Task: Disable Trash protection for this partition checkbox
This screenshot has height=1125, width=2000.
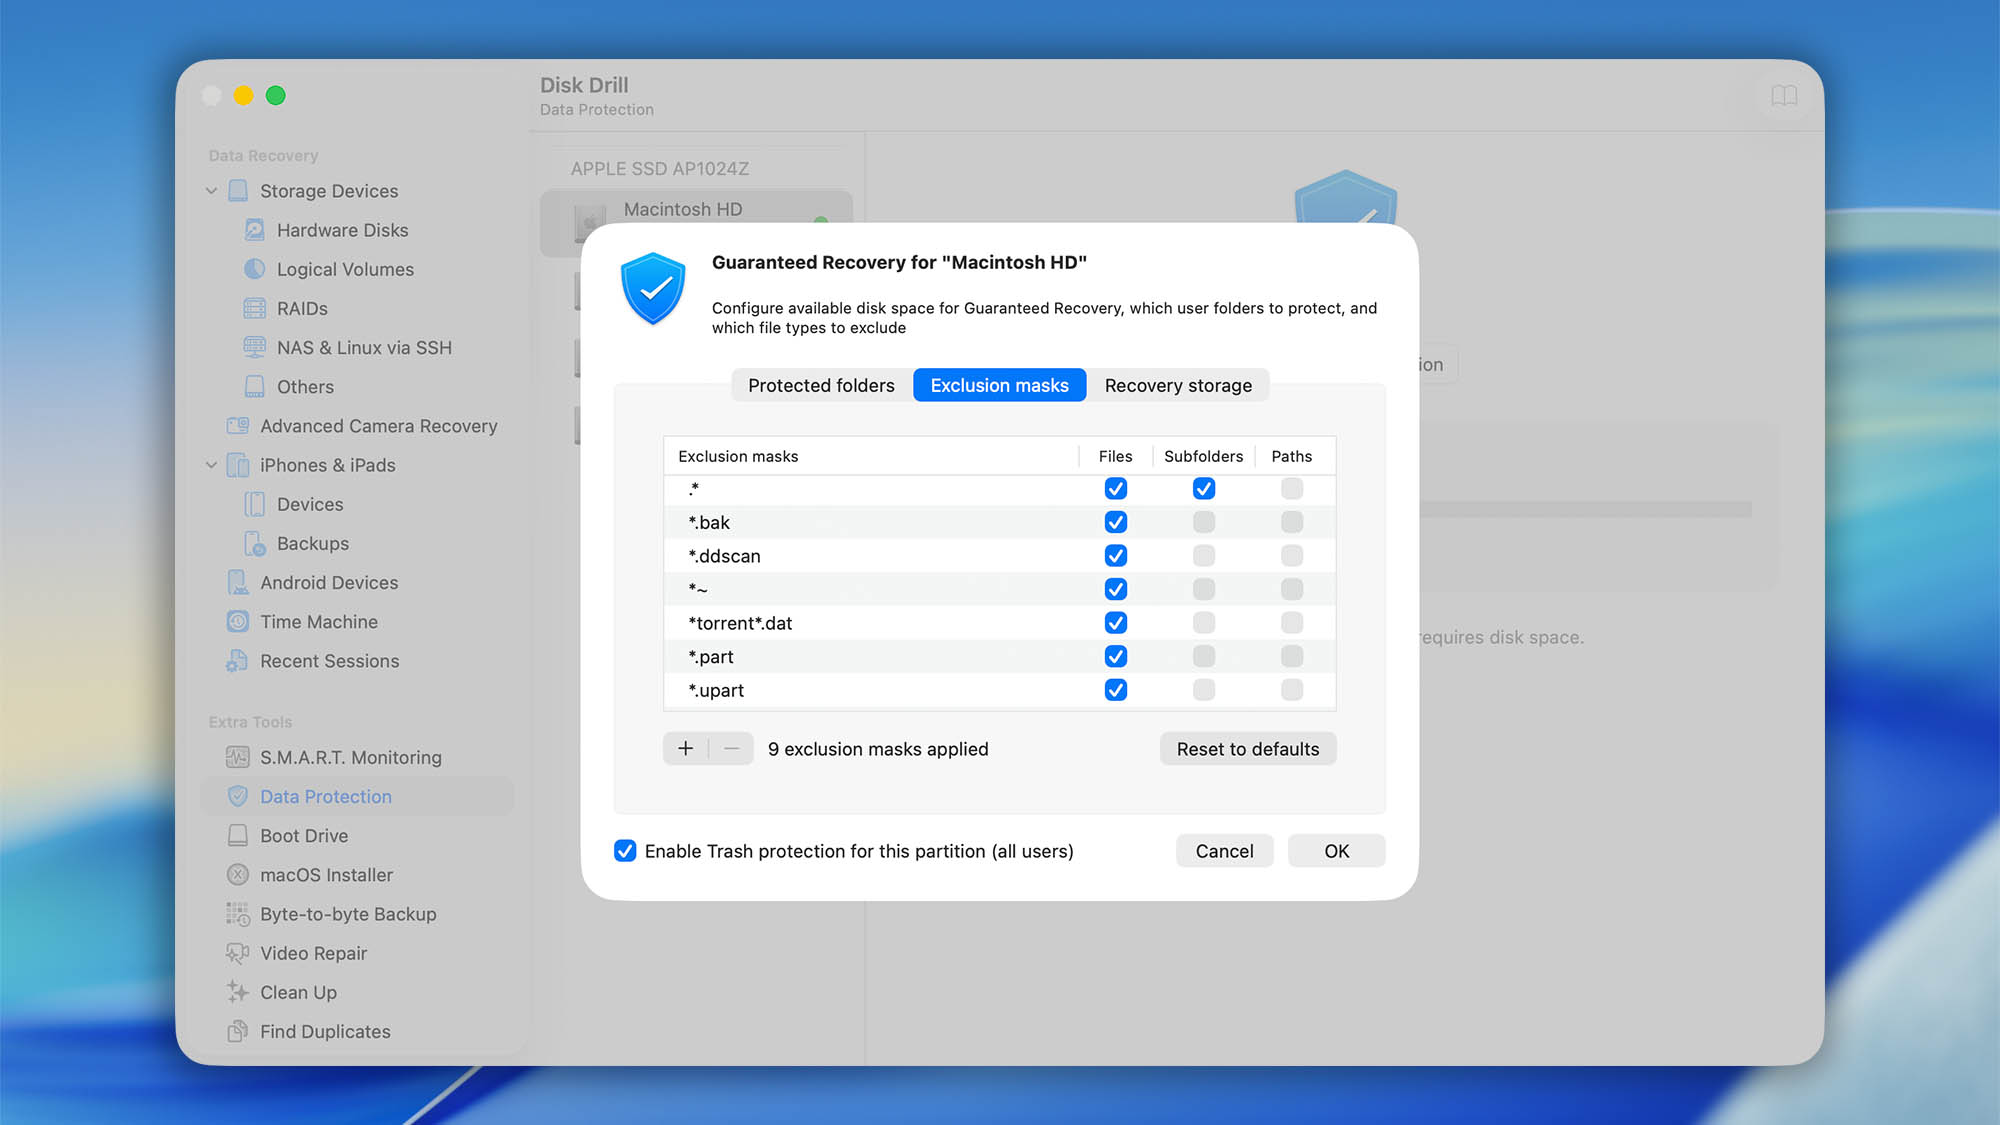Action: (625, 851)
